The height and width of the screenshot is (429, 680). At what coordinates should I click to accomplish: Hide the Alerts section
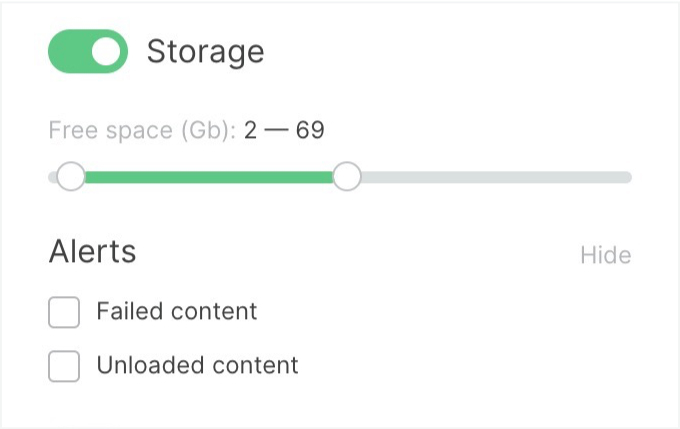[x=605, y=255]
